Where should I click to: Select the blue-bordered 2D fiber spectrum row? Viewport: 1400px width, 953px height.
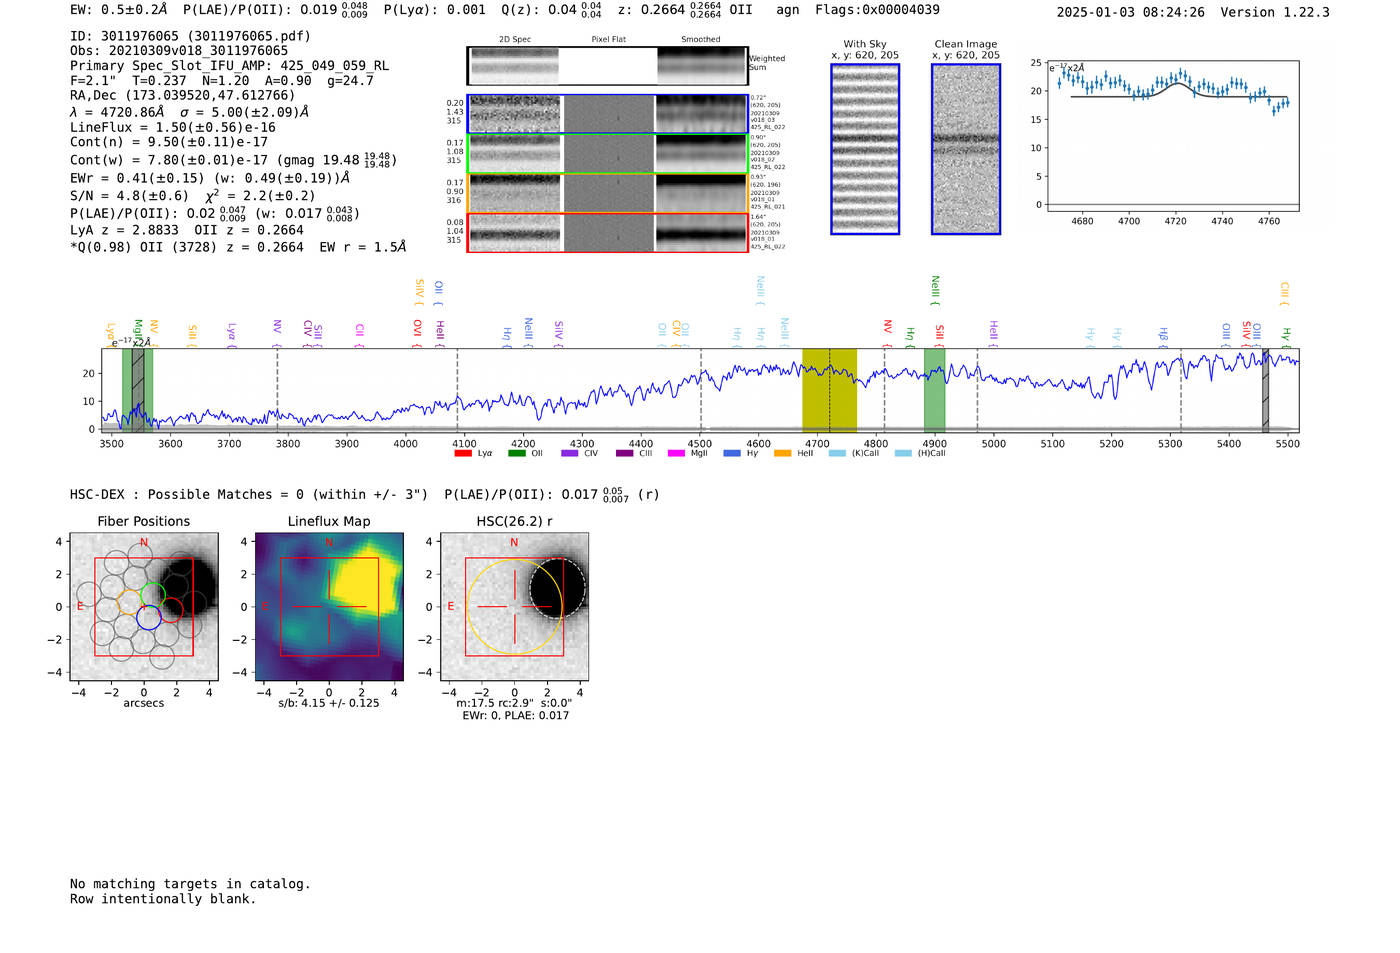(607, 114)
